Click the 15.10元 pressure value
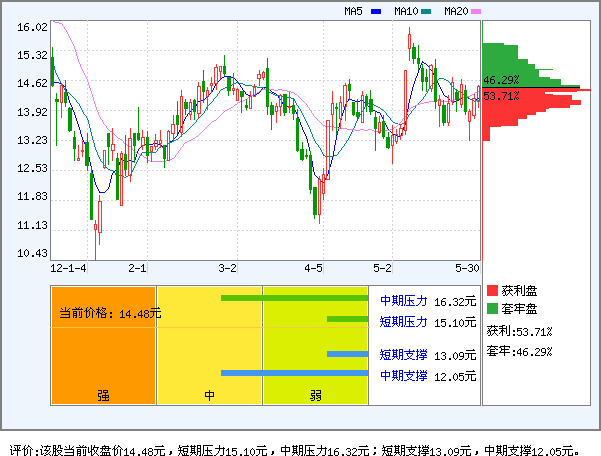This screenshot has width=601, height=456. coord(455,323)
